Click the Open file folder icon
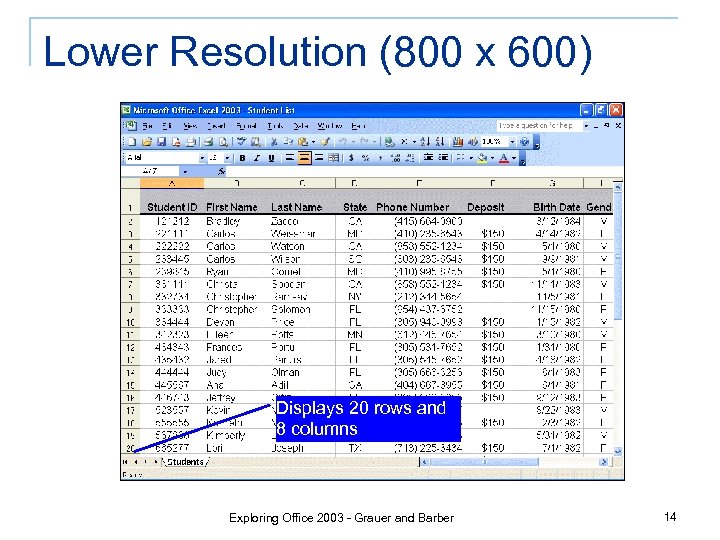720x540 pixels. coord(146,142)
